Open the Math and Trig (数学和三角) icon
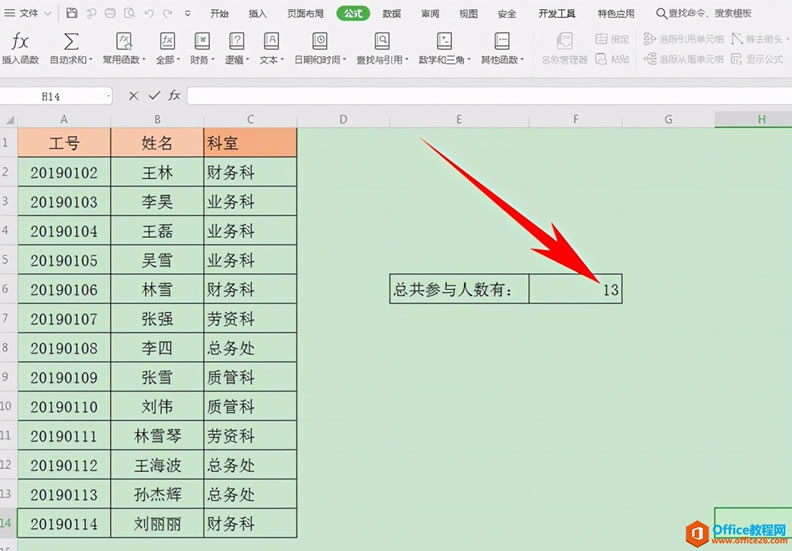This screenshot has width=792, height=551. pyautogui.click(x=444, y=41)
